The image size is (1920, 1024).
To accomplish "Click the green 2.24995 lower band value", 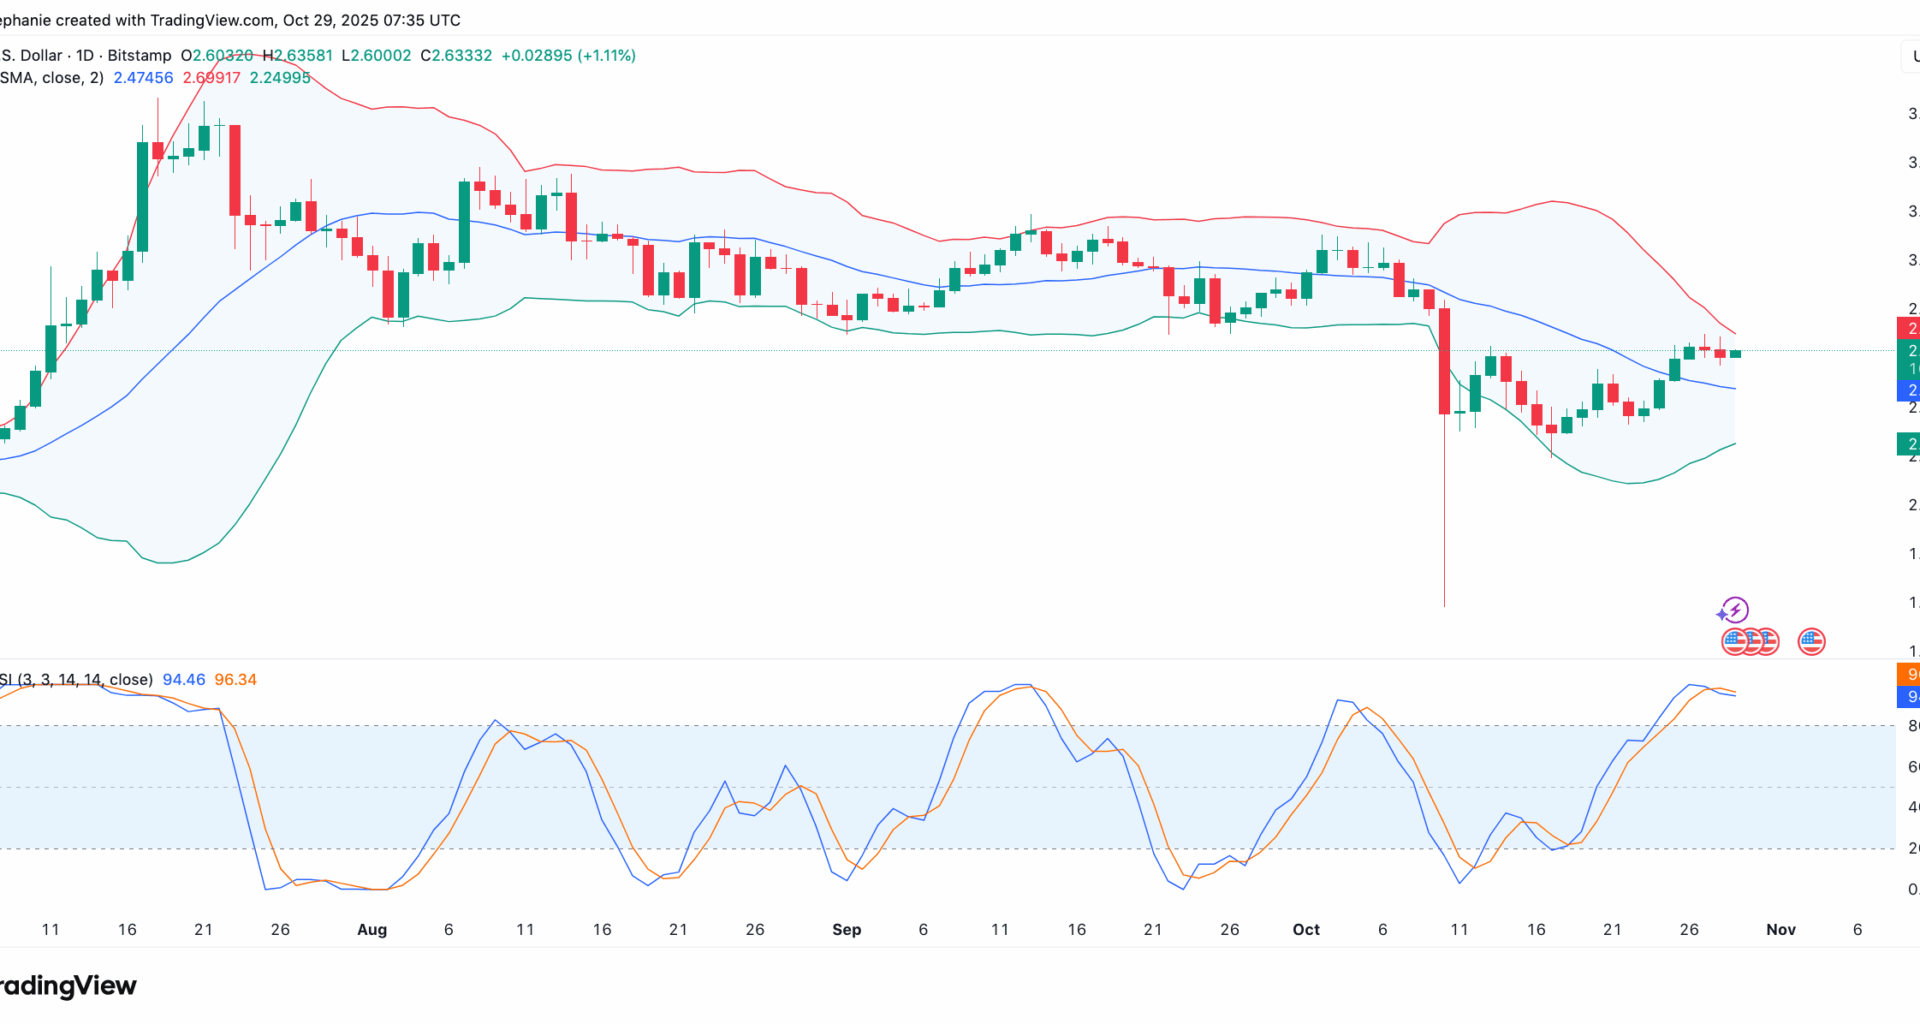I will [x=280, y=78].
